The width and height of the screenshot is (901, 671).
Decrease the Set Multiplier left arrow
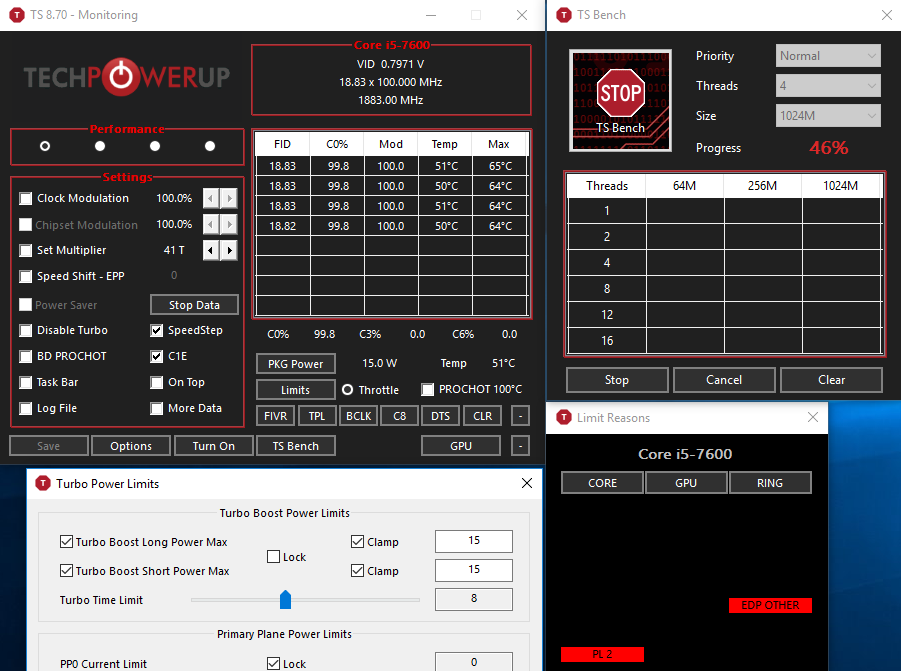(211, 250)
